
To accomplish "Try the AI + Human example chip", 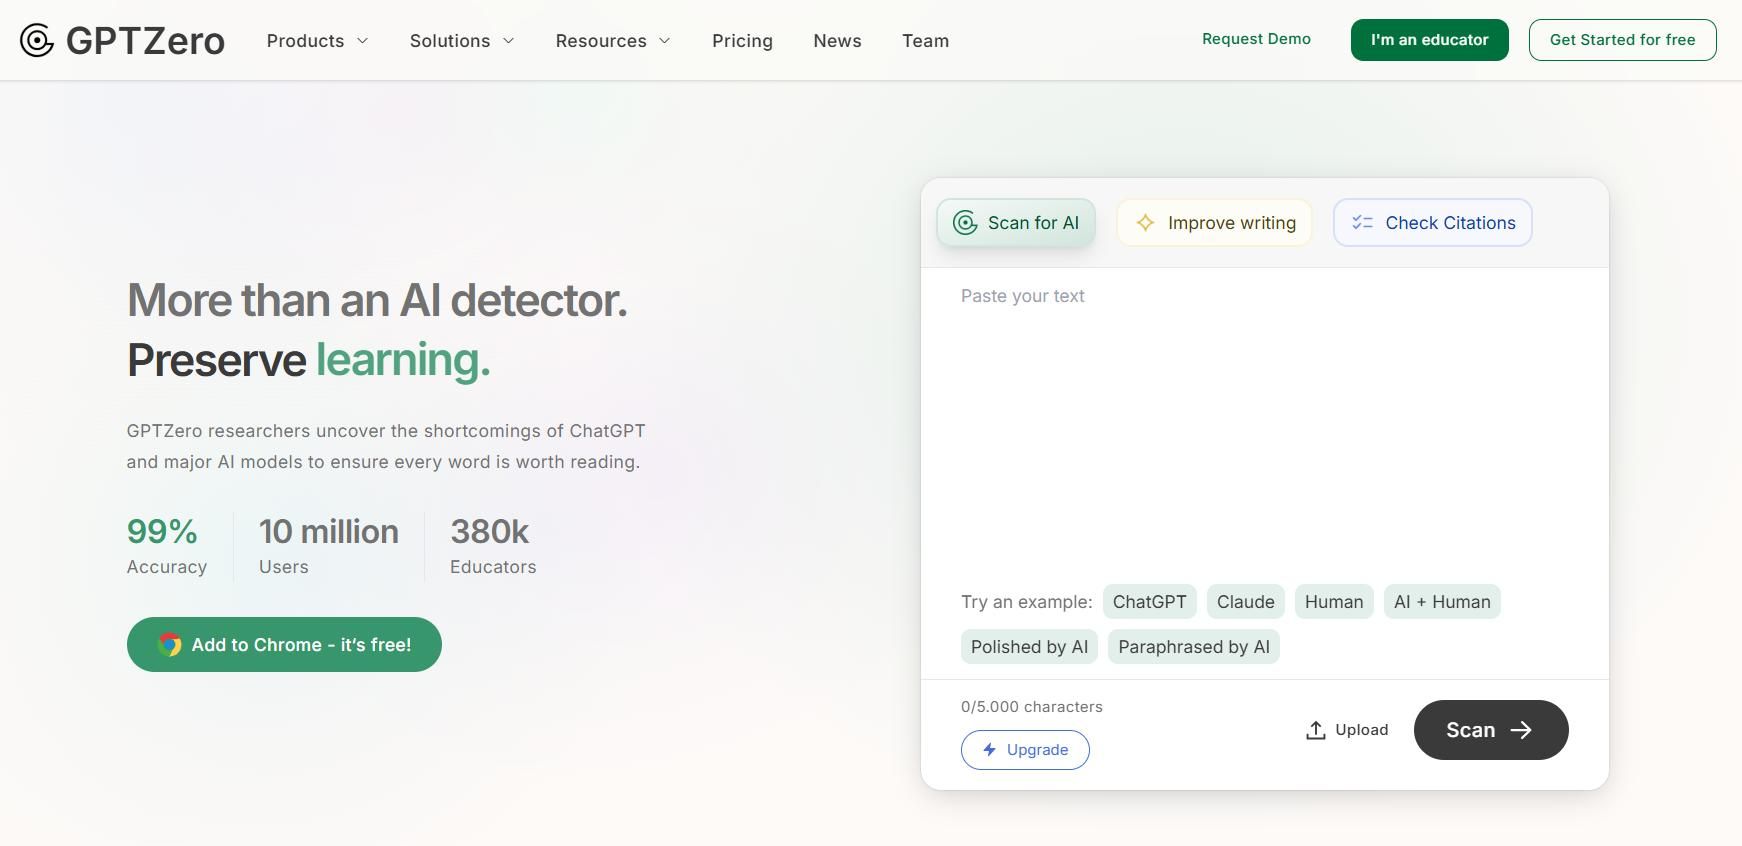I will [1442, 602].
